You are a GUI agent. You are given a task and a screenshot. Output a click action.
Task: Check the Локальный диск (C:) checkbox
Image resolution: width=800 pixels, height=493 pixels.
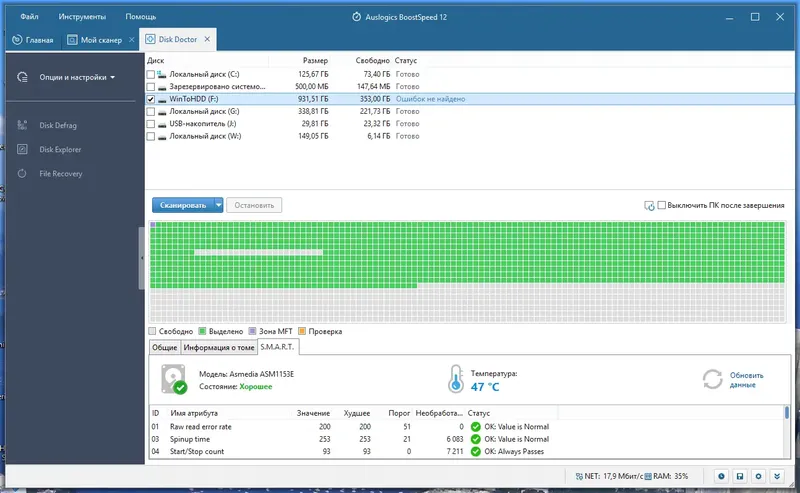click(151, 75)
